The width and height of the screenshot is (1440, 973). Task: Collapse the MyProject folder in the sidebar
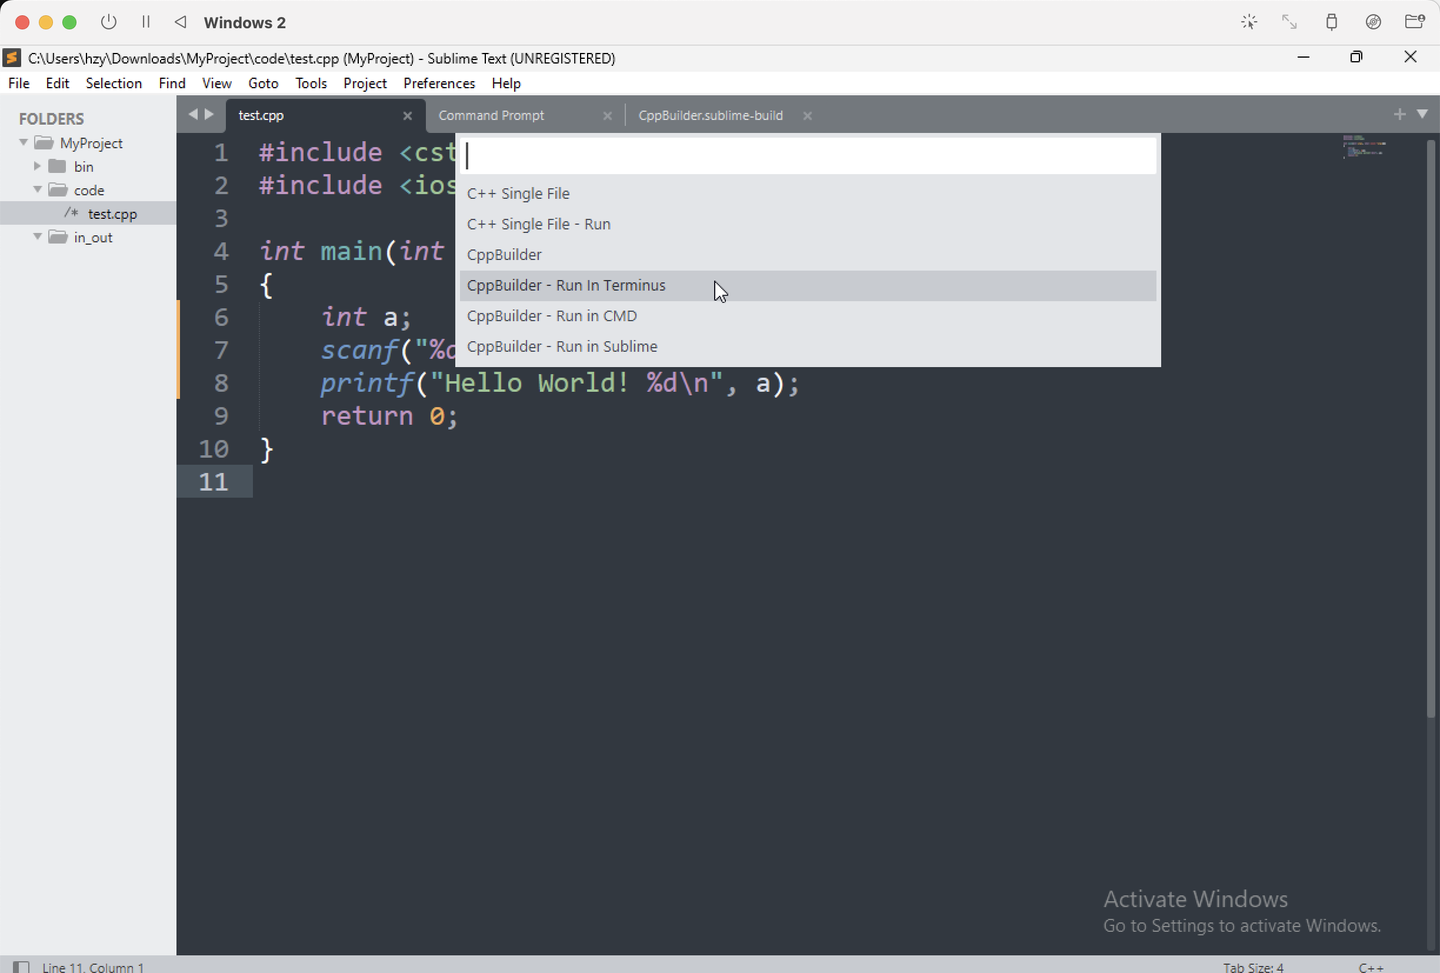click(22, 142)
